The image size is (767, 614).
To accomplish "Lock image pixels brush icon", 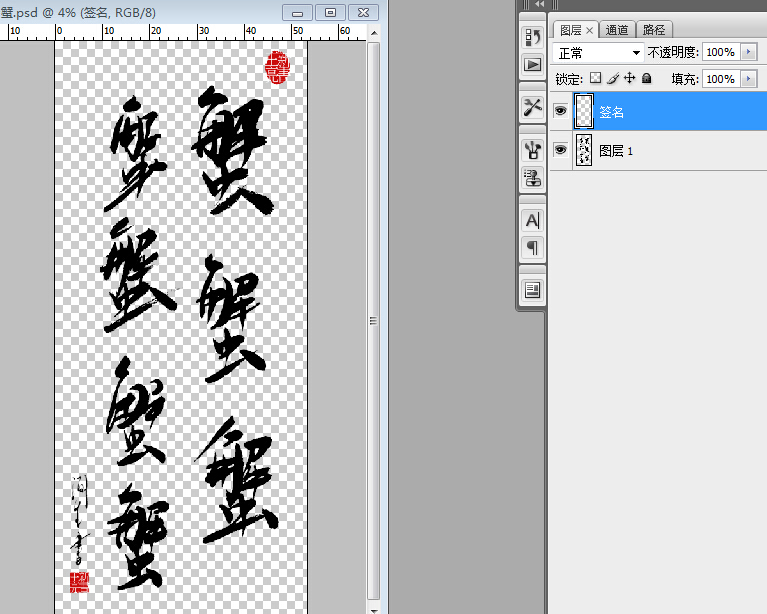I will (x=612, y=78).
